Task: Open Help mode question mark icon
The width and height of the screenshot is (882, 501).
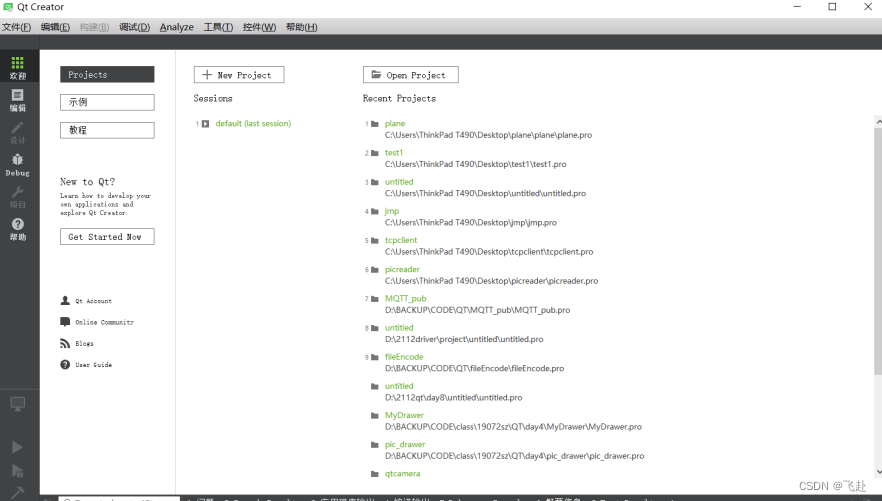Action: click(17, 229)
